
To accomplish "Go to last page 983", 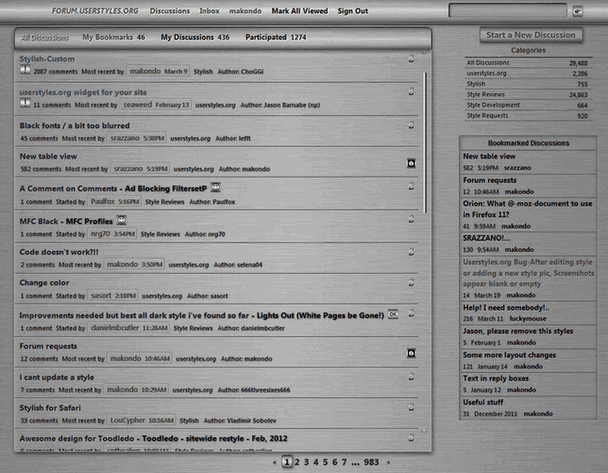I will coord(371,462).
